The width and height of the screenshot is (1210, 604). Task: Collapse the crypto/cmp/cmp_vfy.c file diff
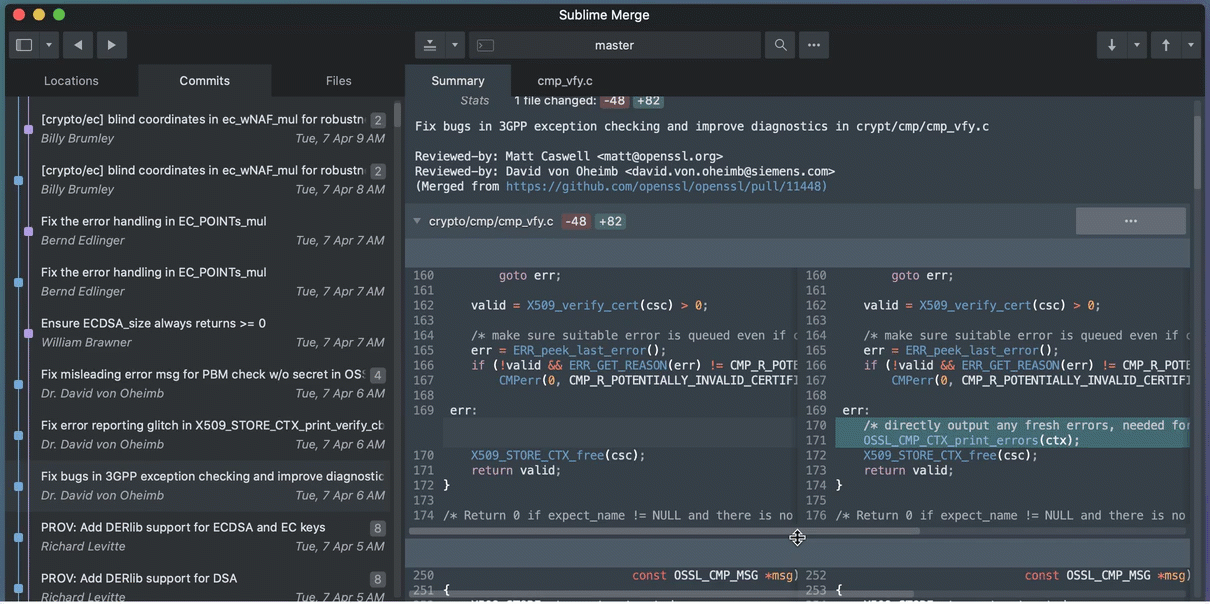(x=417, y=221)
